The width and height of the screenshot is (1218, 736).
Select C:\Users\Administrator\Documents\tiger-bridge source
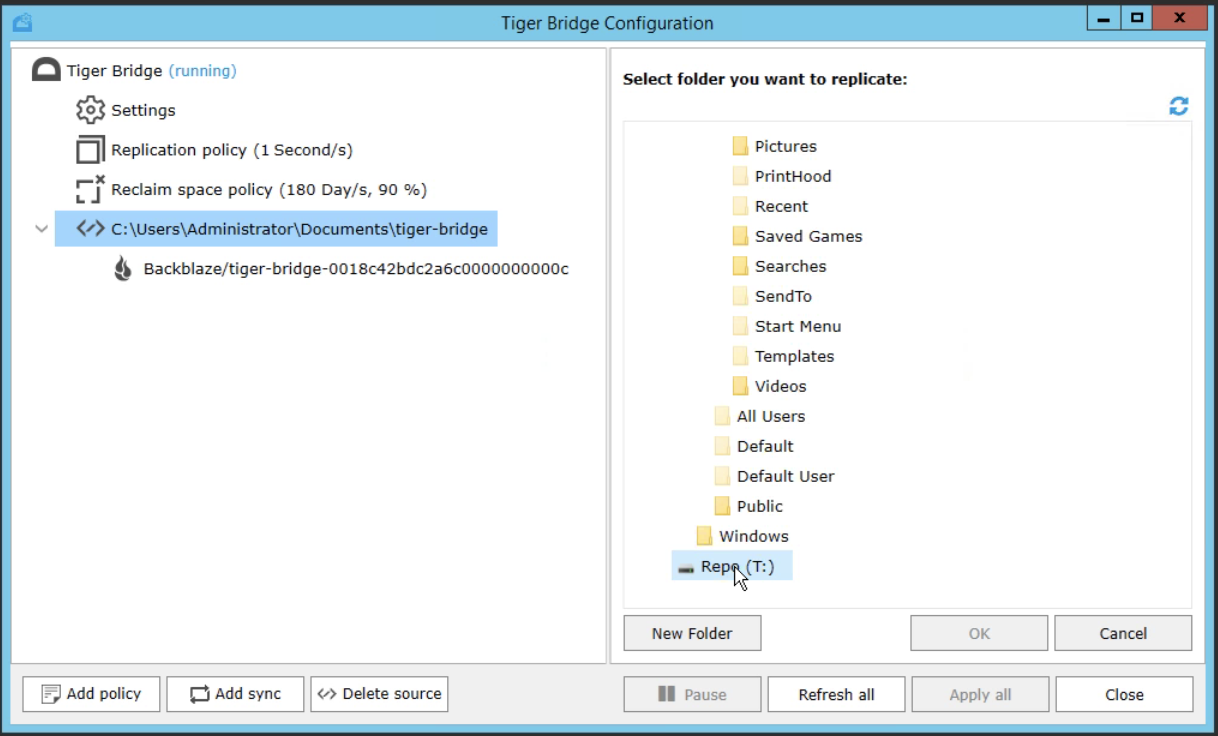pyautogui.click(x=299, y=229)
